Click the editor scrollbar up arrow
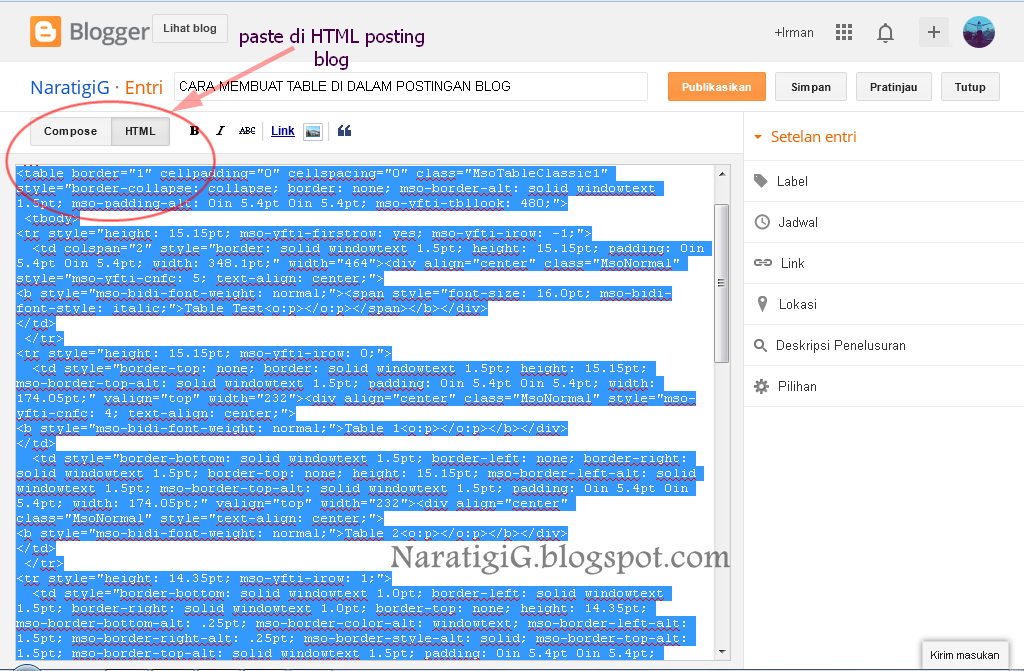Screen dimensions: 1024x671 click(722, 174)
